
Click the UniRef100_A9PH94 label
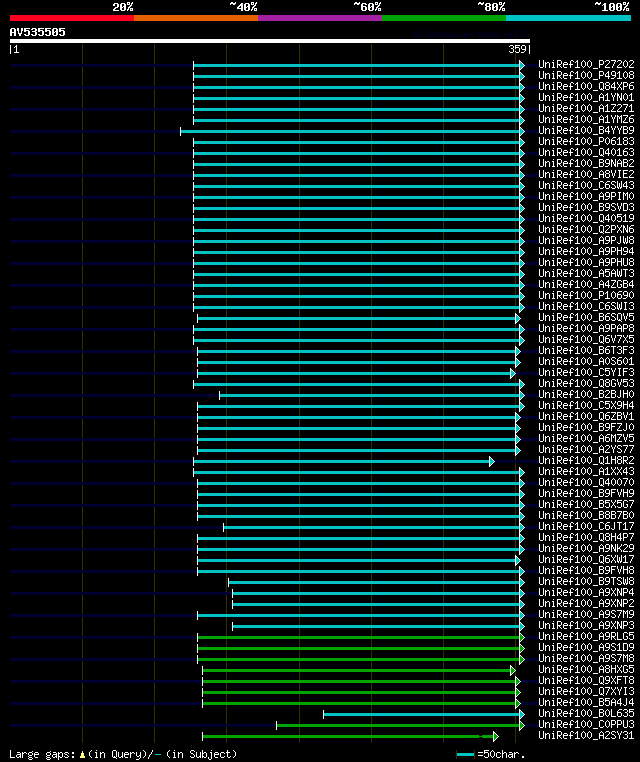pyautogui.click(x=586, y=251)
